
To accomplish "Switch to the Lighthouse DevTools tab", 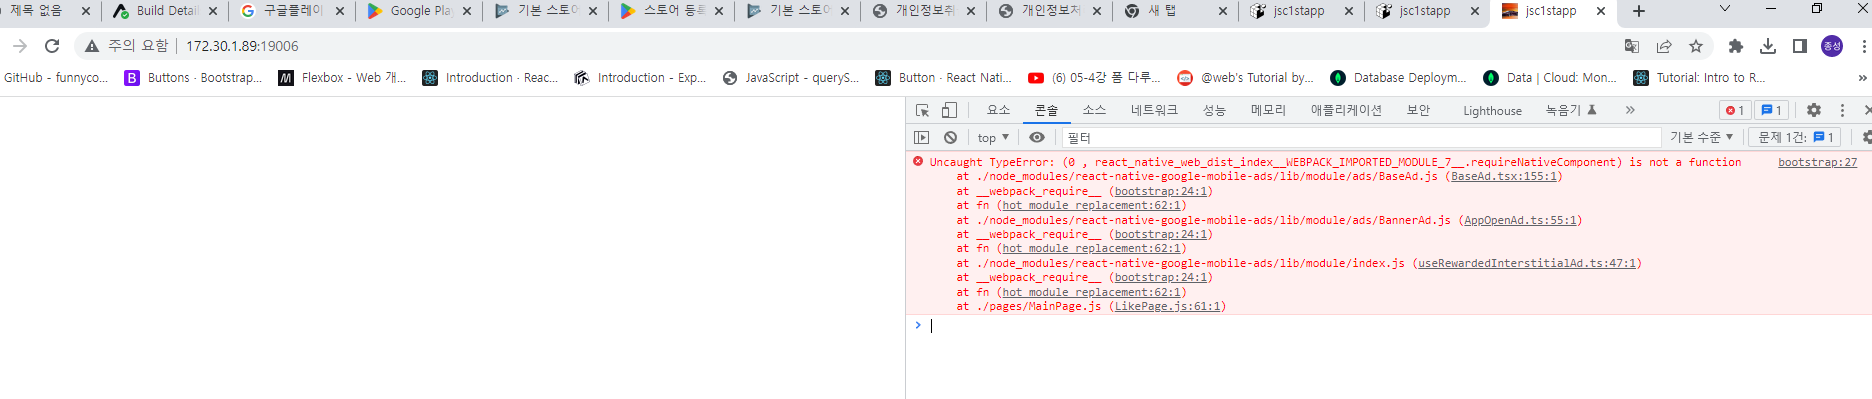I will click(1492, 110).
